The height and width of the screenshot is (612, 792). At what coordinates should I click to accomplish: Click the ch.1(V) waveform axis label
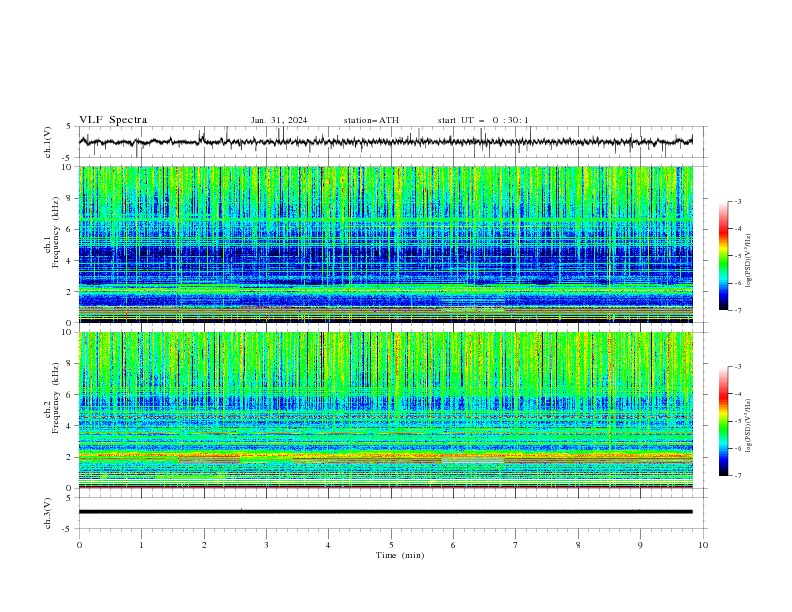[x=48, y=142]
